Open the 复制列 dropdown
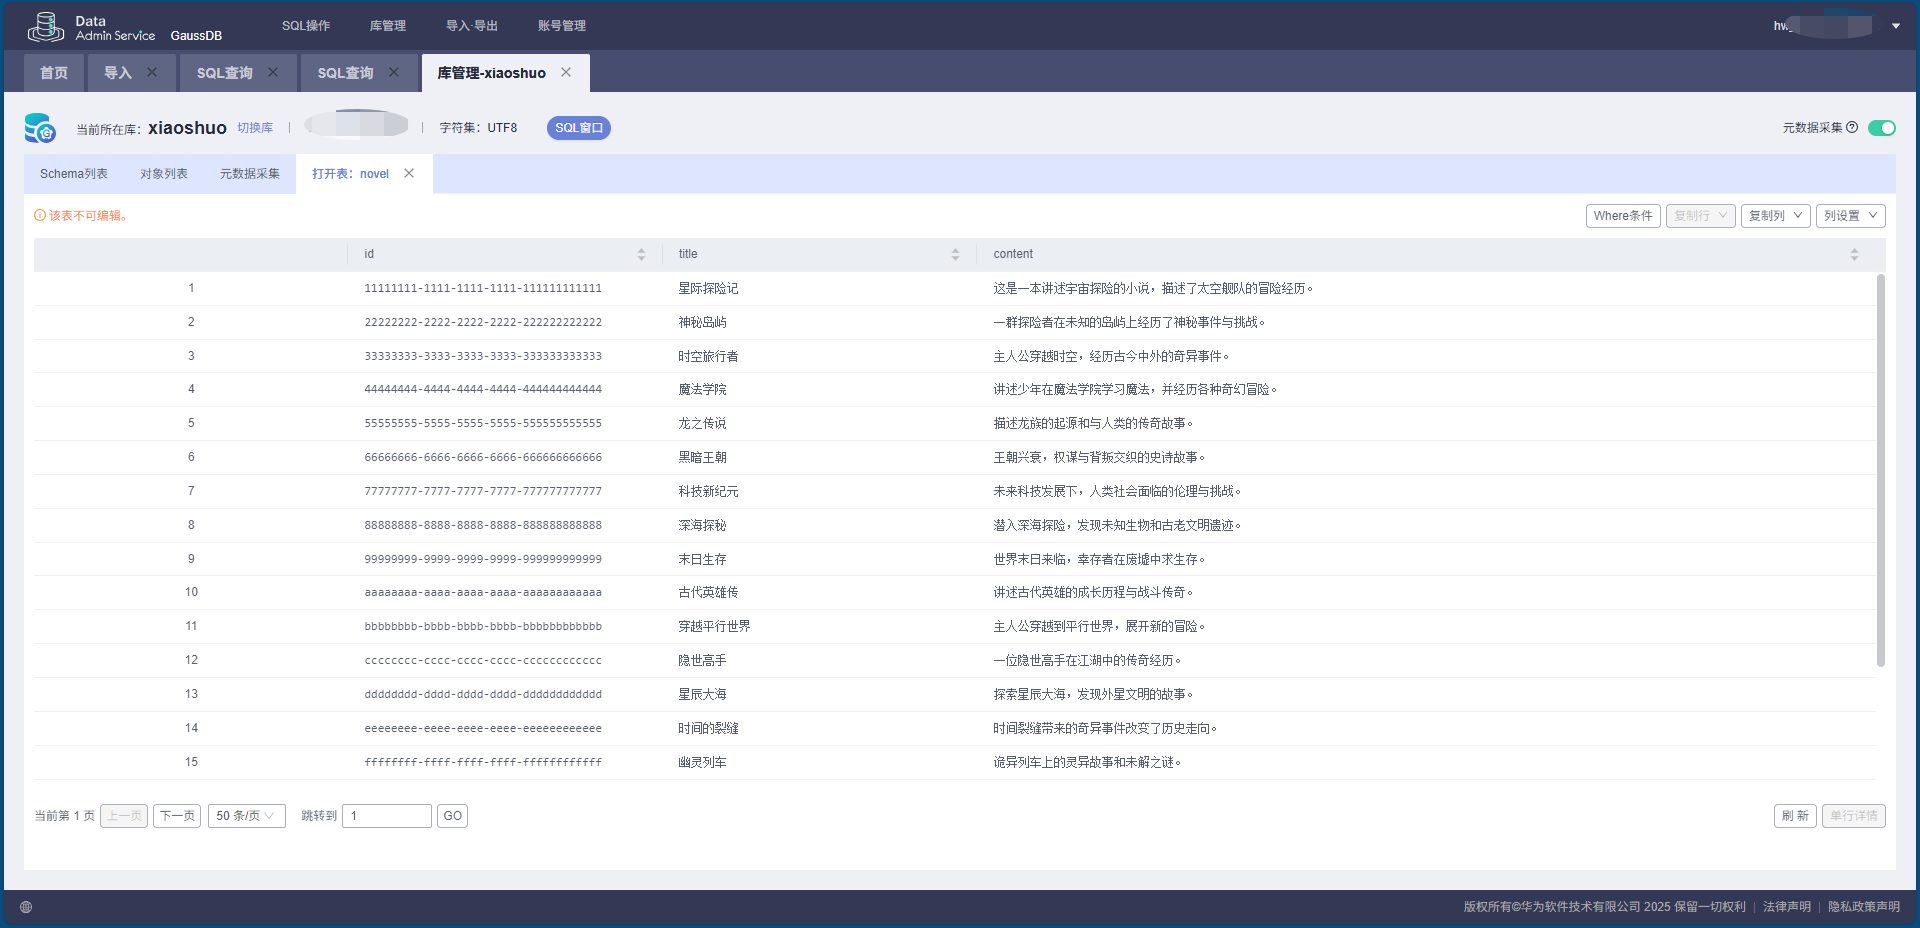1920x928 pixels. (1775, 216)
